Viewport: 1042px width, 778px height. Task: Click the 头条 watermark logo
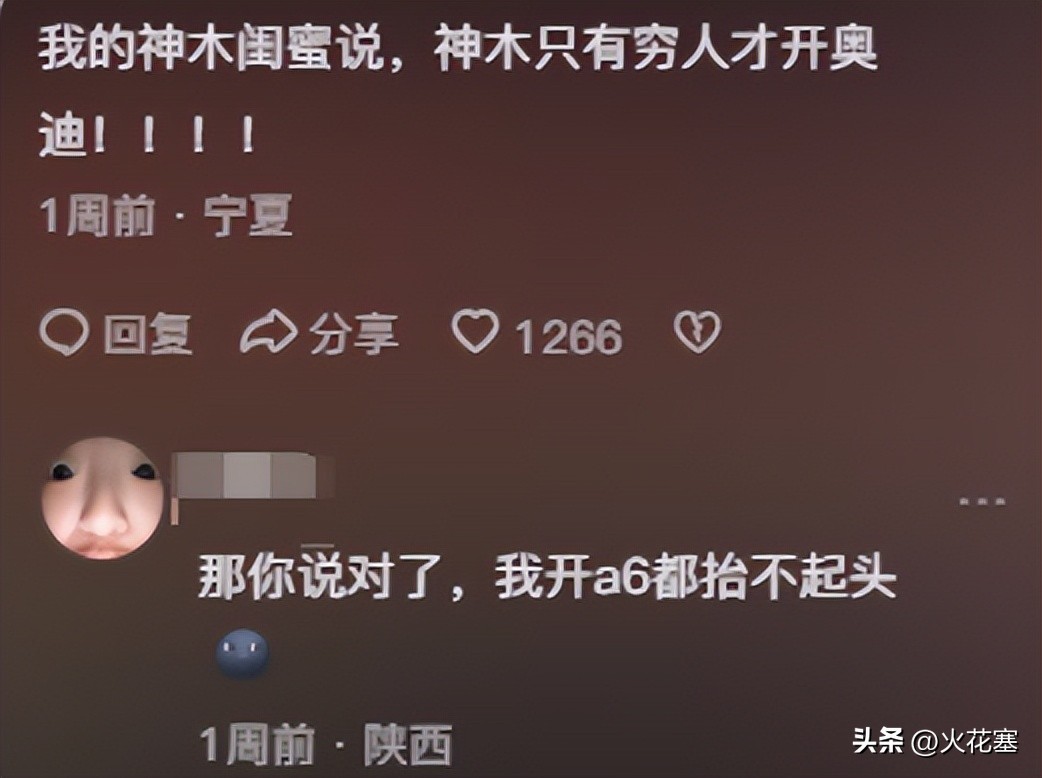877,741
